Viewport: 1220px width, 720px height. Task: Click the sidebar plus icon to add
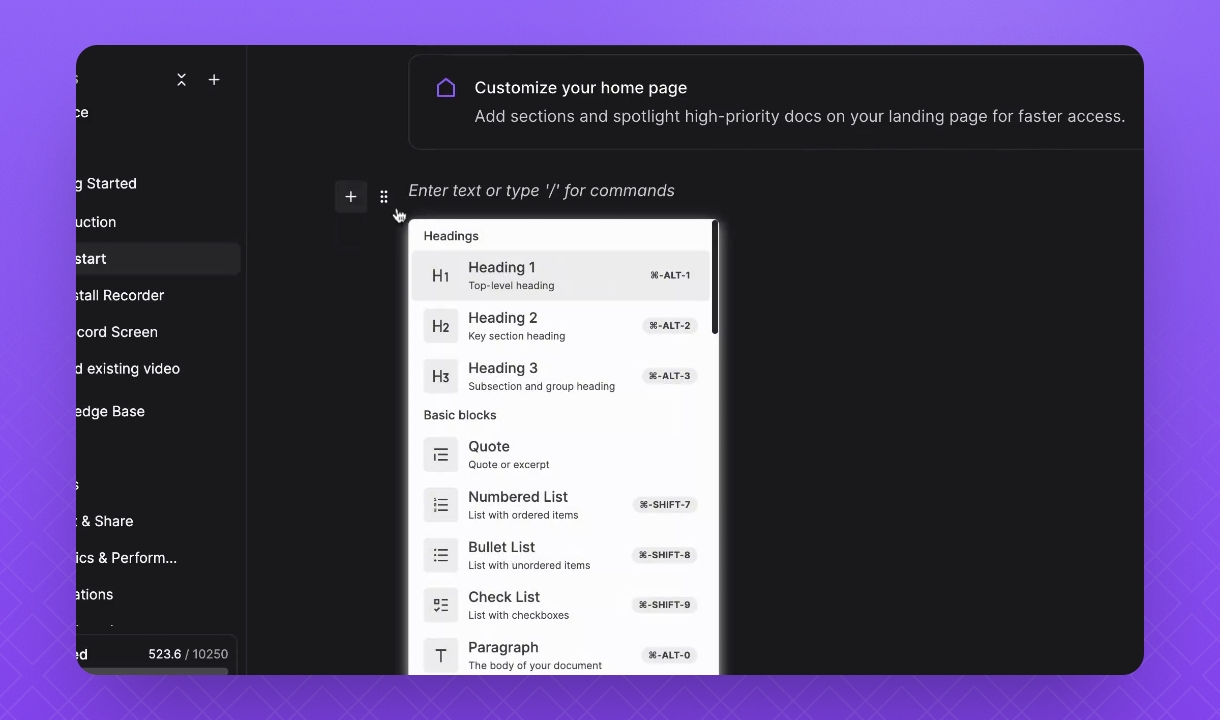pyautogui.click(x=214, y=80)
